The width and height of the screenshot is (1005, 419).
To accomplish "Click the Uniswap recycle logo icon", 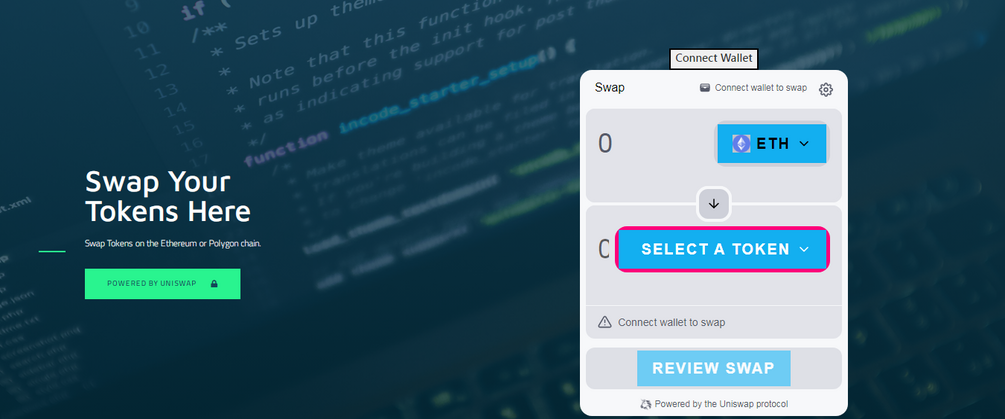I will click(645, 404).
